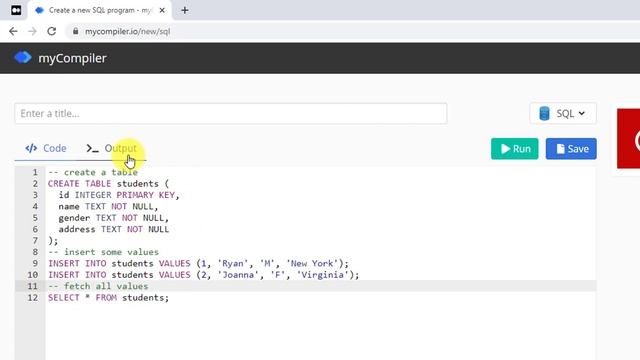Click the 'address TEXT NOT NULL' line
The image size is (640, 360).
point(113,229)
